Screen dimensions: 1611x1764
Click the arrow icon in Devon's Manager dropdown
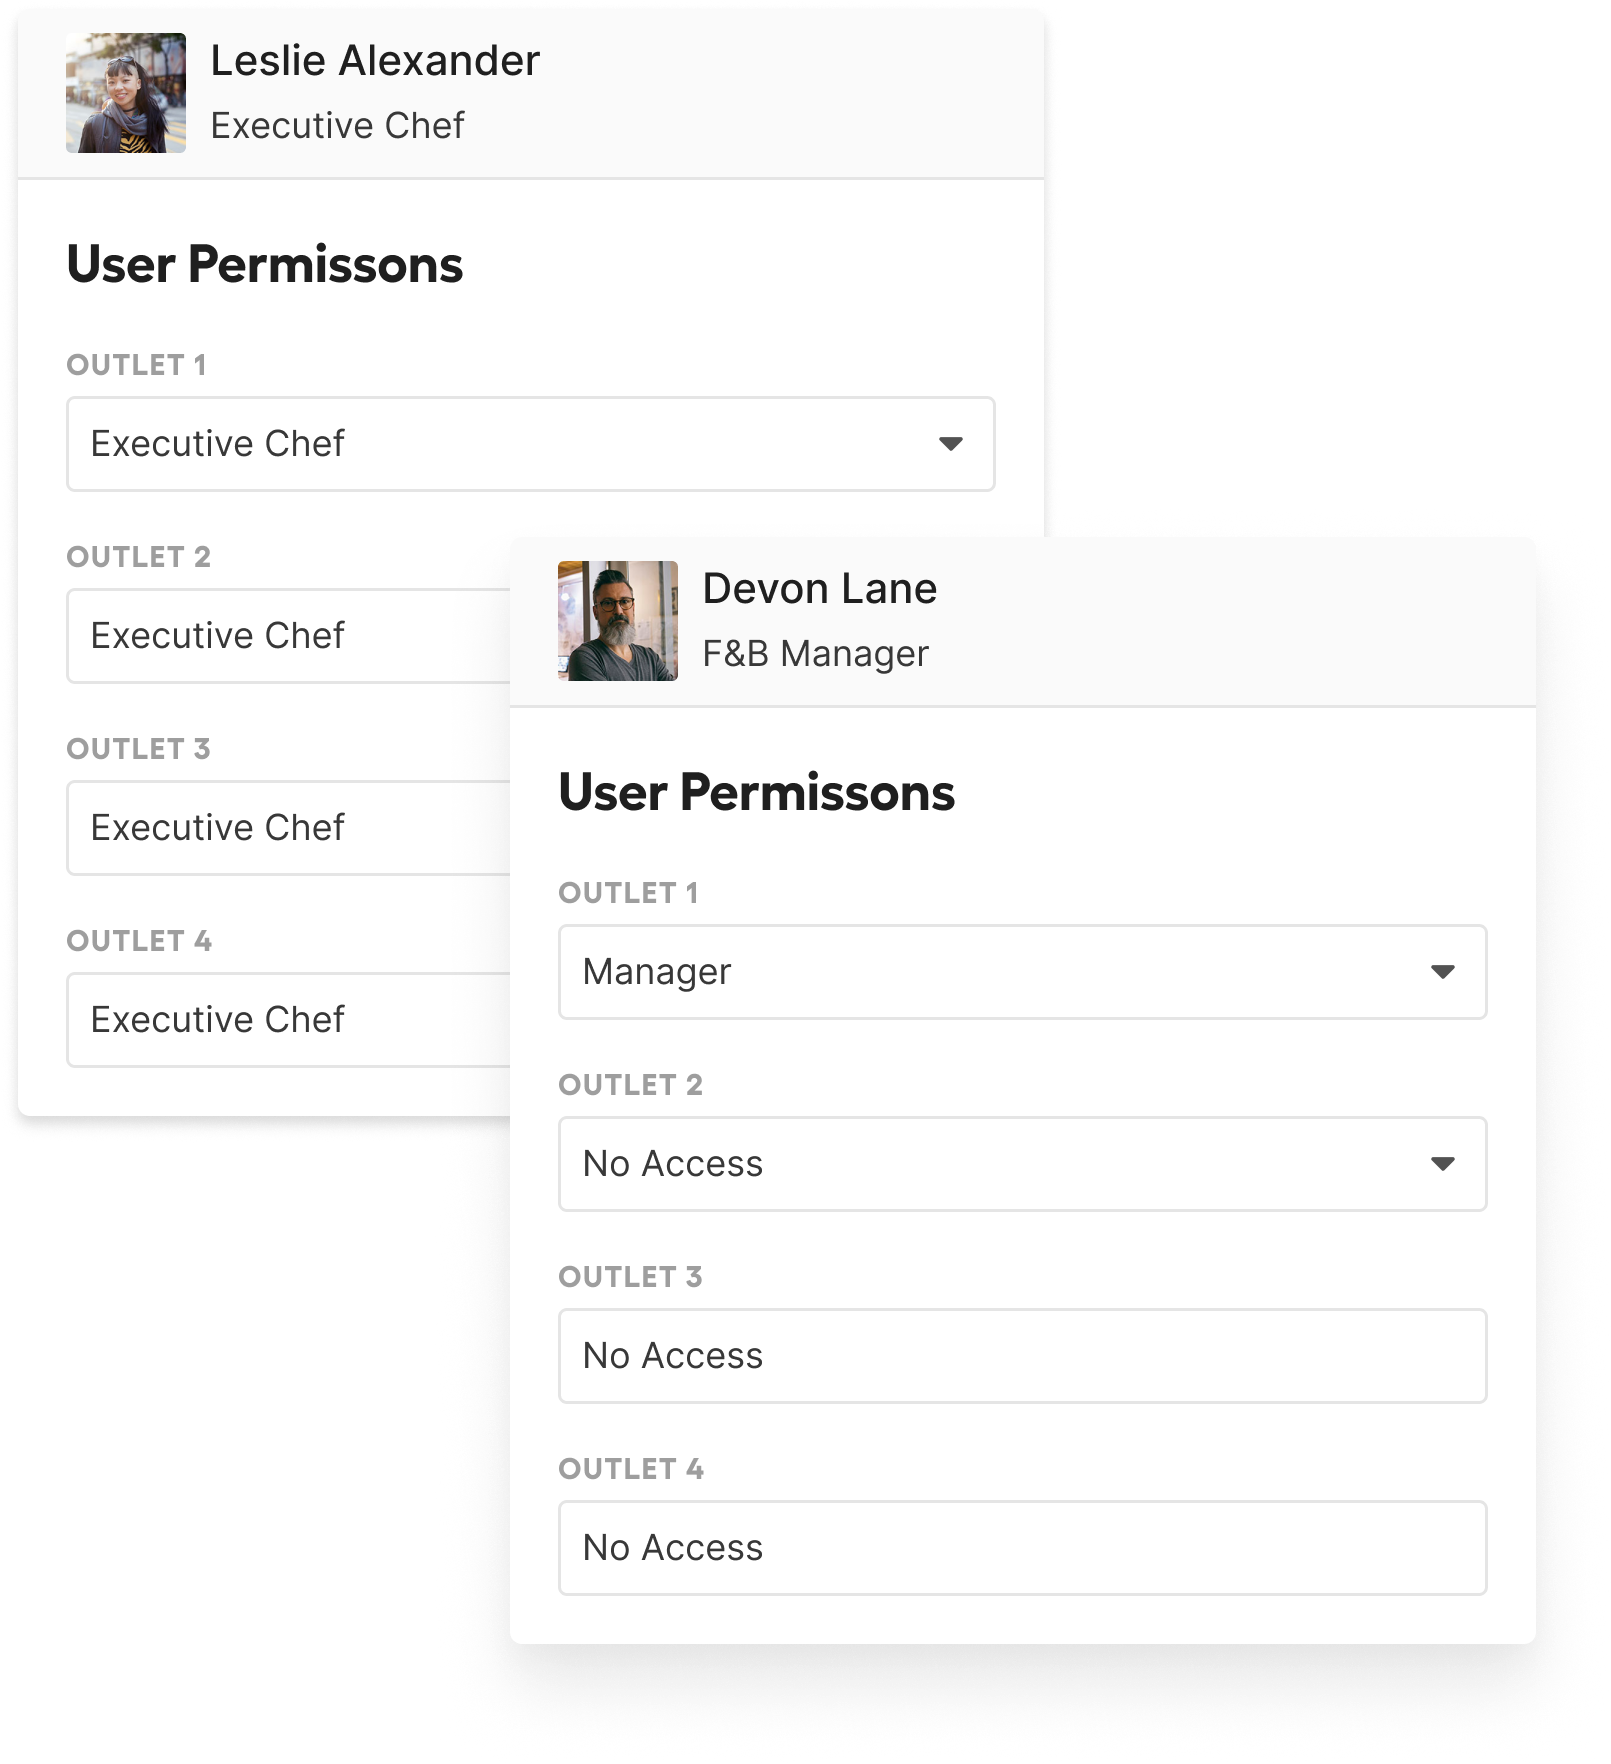[x=1442, y=972]
